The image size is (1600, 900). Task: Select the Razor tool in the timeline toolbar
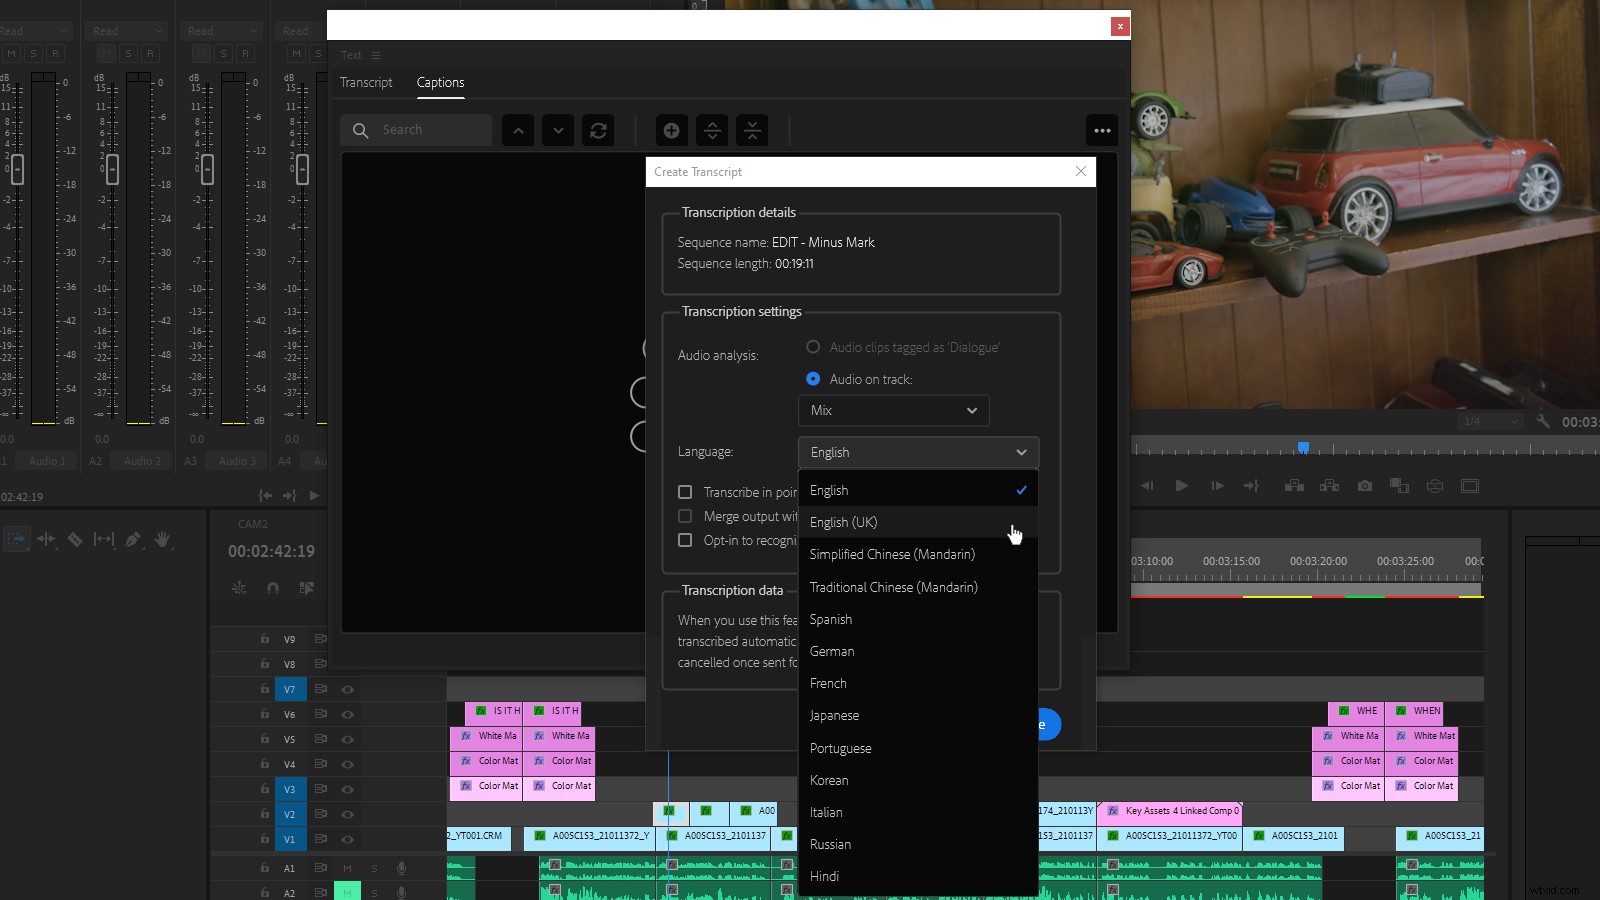click(75, 539)
